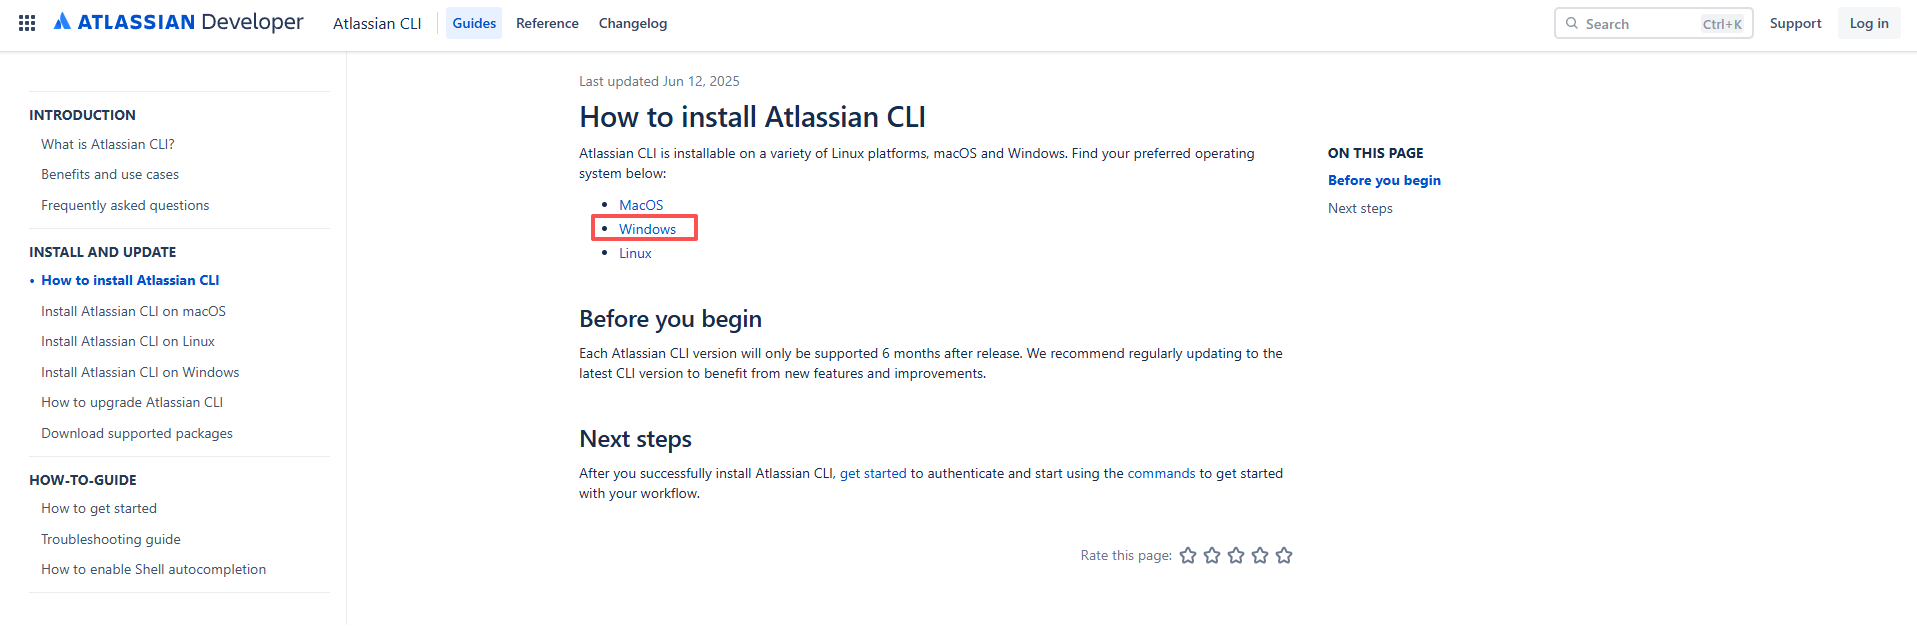Open the Changelog tab
Screen dimensions: 1917x640
click(x=633, y=23)
